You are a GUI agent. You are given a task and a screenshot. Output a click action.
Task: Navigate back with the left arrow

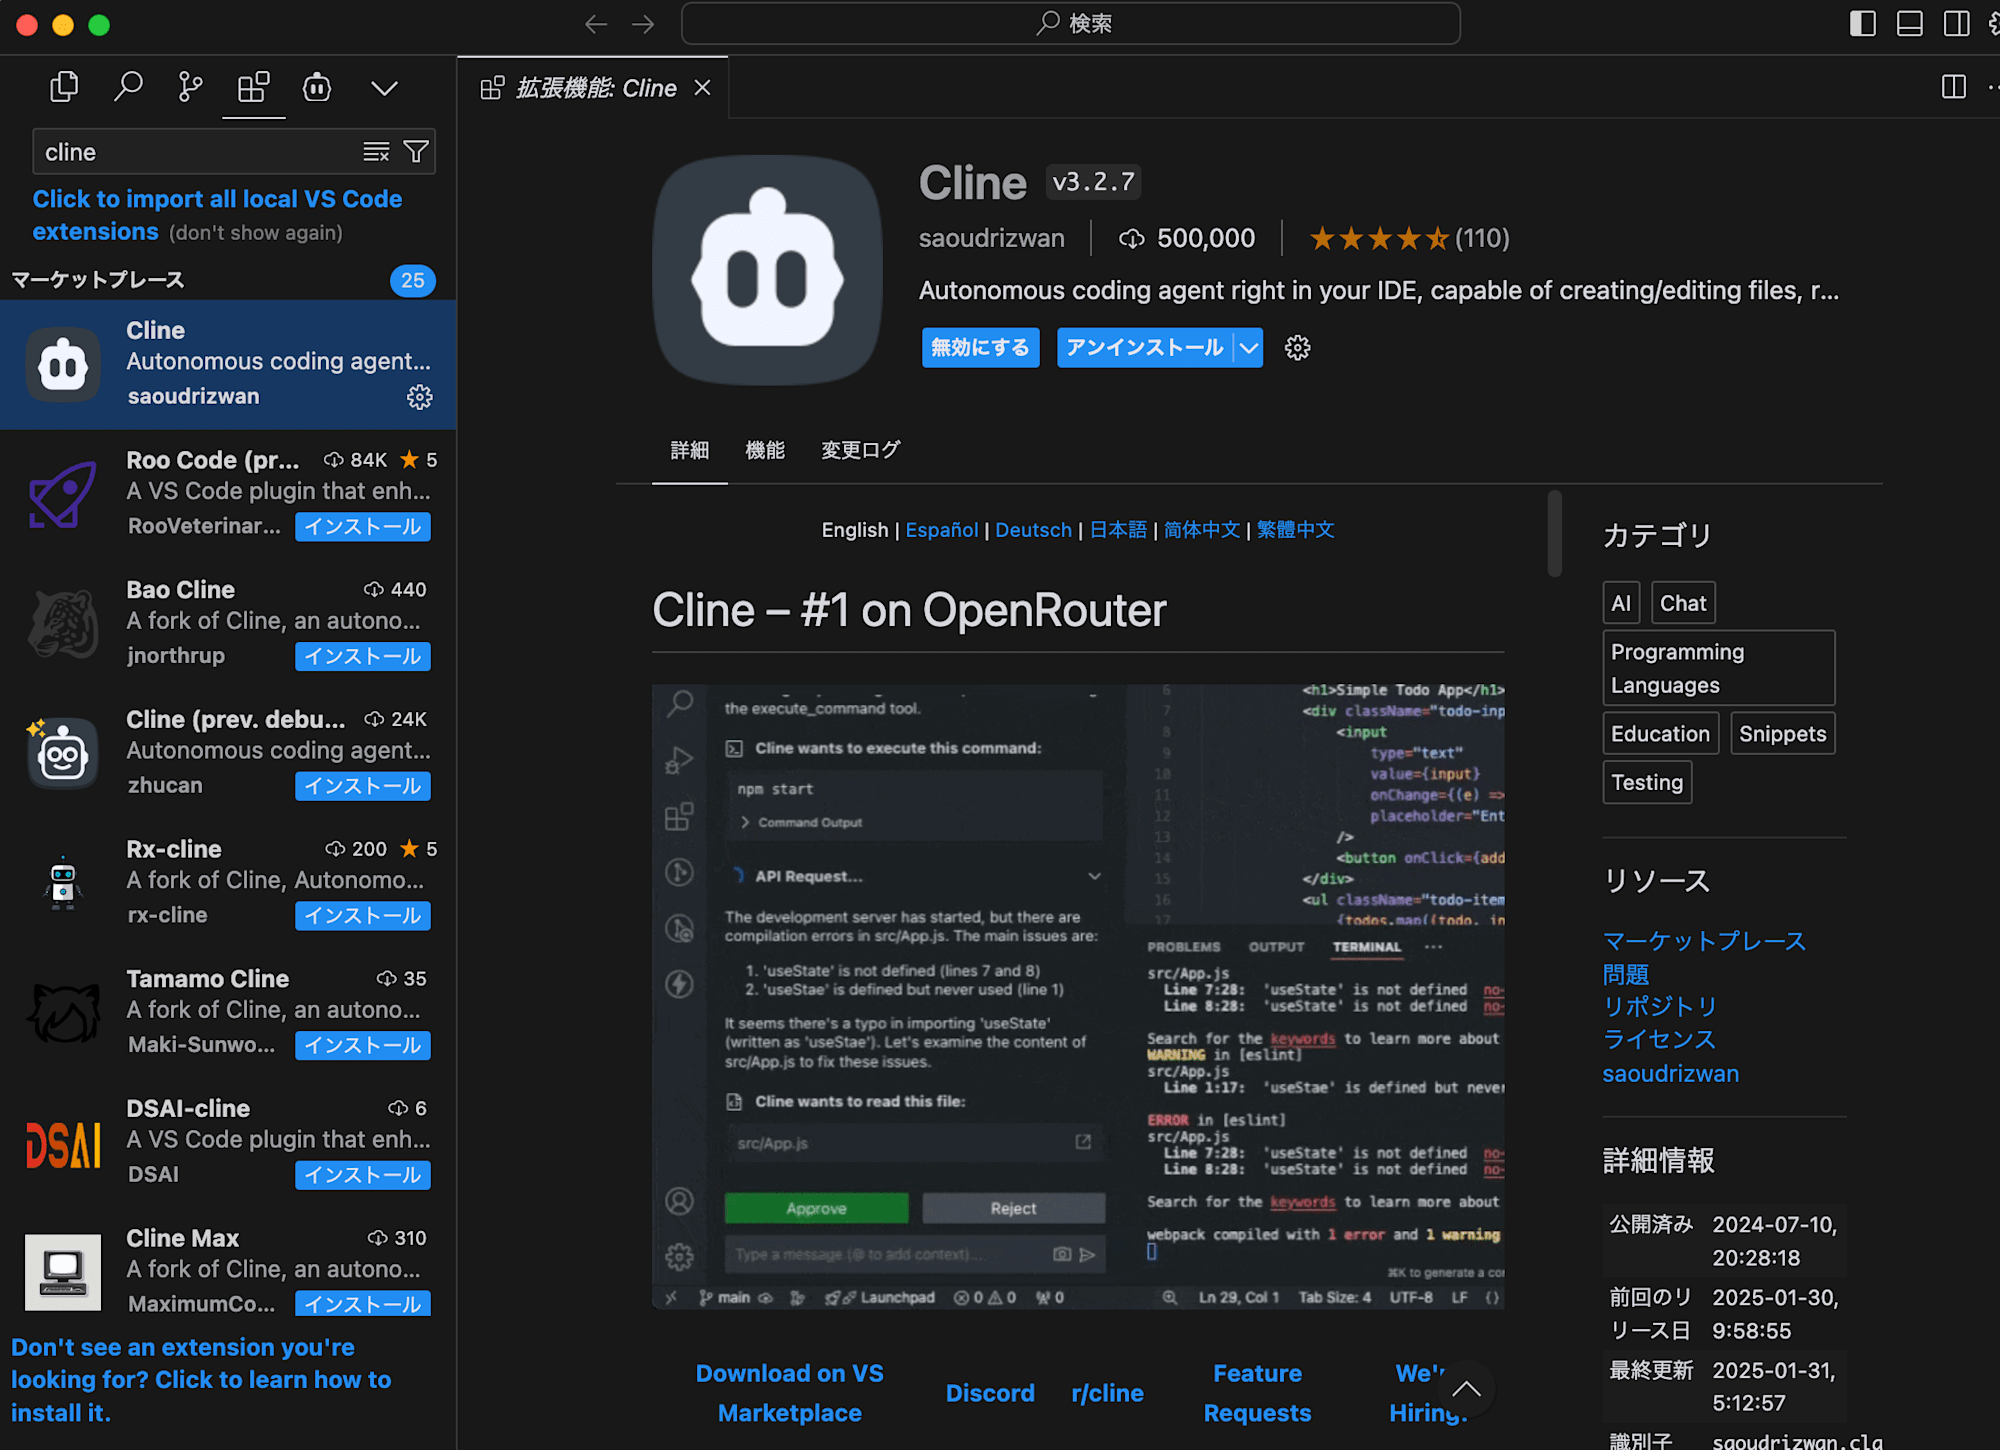tap(596, 24)
